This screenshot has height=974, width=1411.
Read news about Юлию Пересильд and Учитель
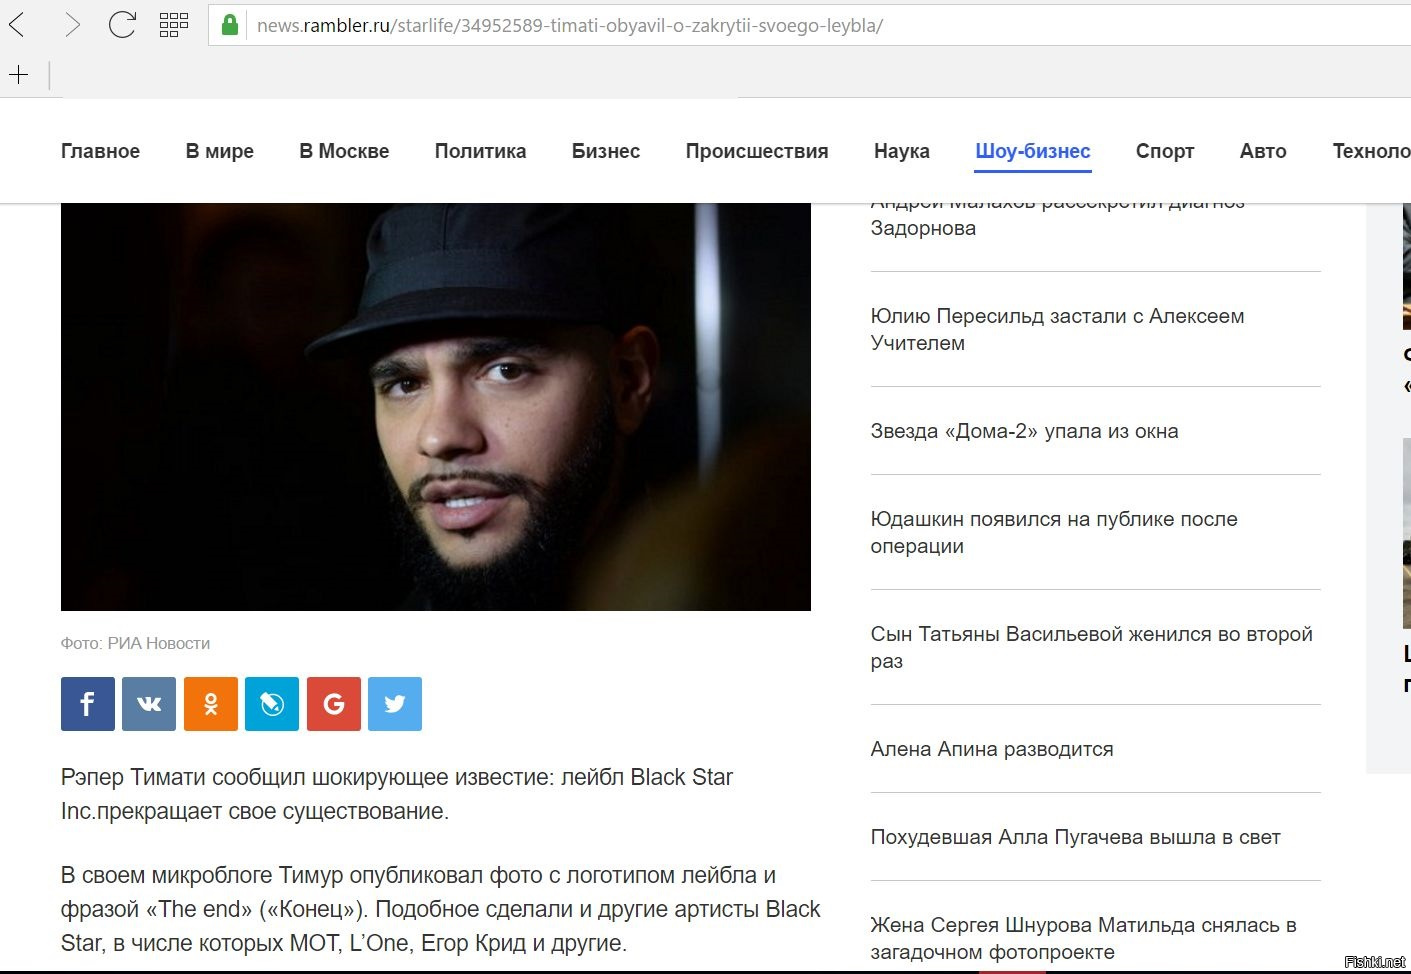[x=1058, y=329]
